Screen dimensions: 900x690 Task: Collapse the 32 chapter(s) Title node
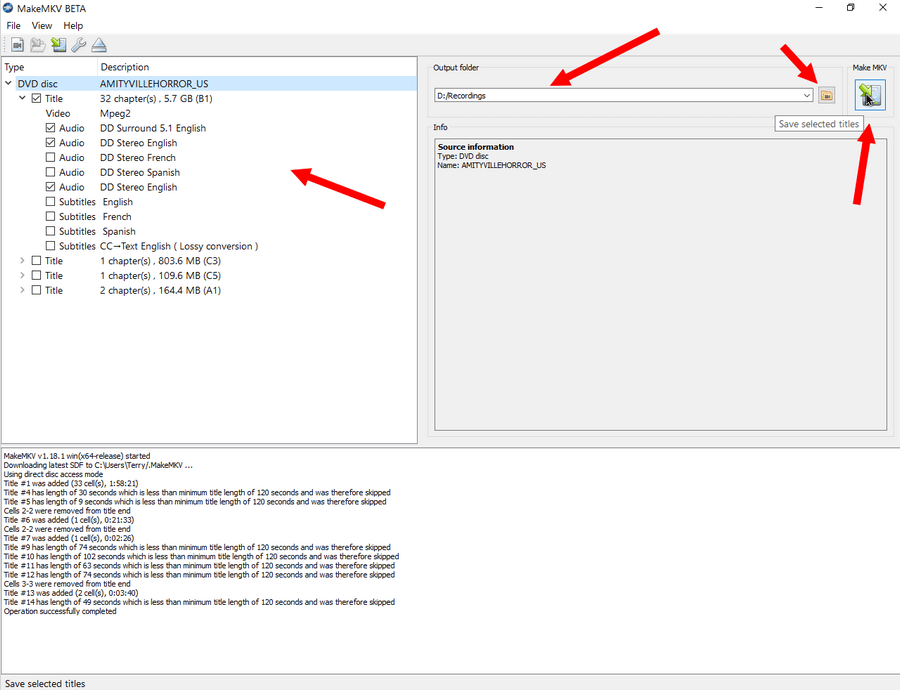(22, 98)
